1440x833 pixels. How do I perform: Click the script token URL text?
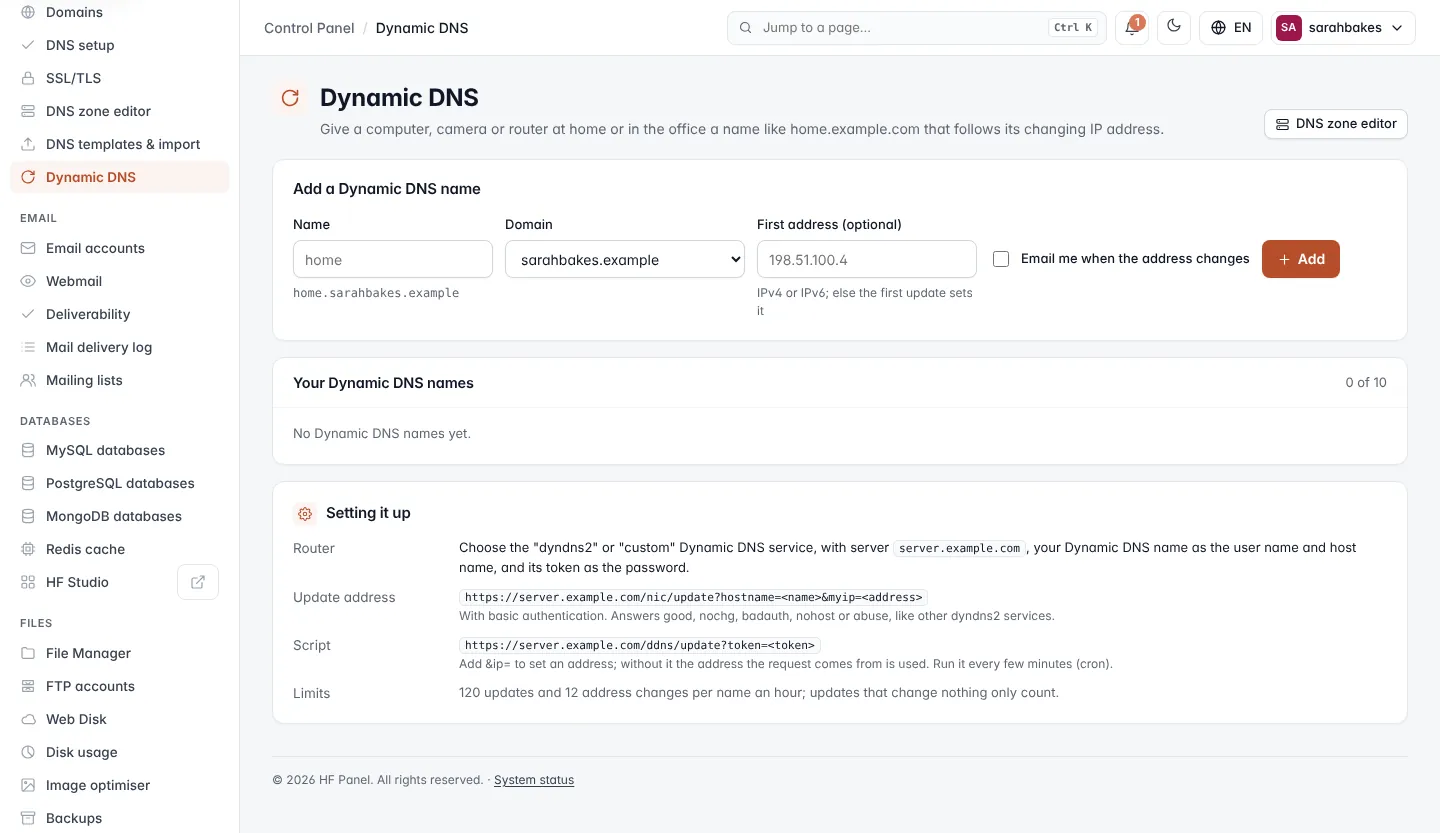(x=640, y=645)
